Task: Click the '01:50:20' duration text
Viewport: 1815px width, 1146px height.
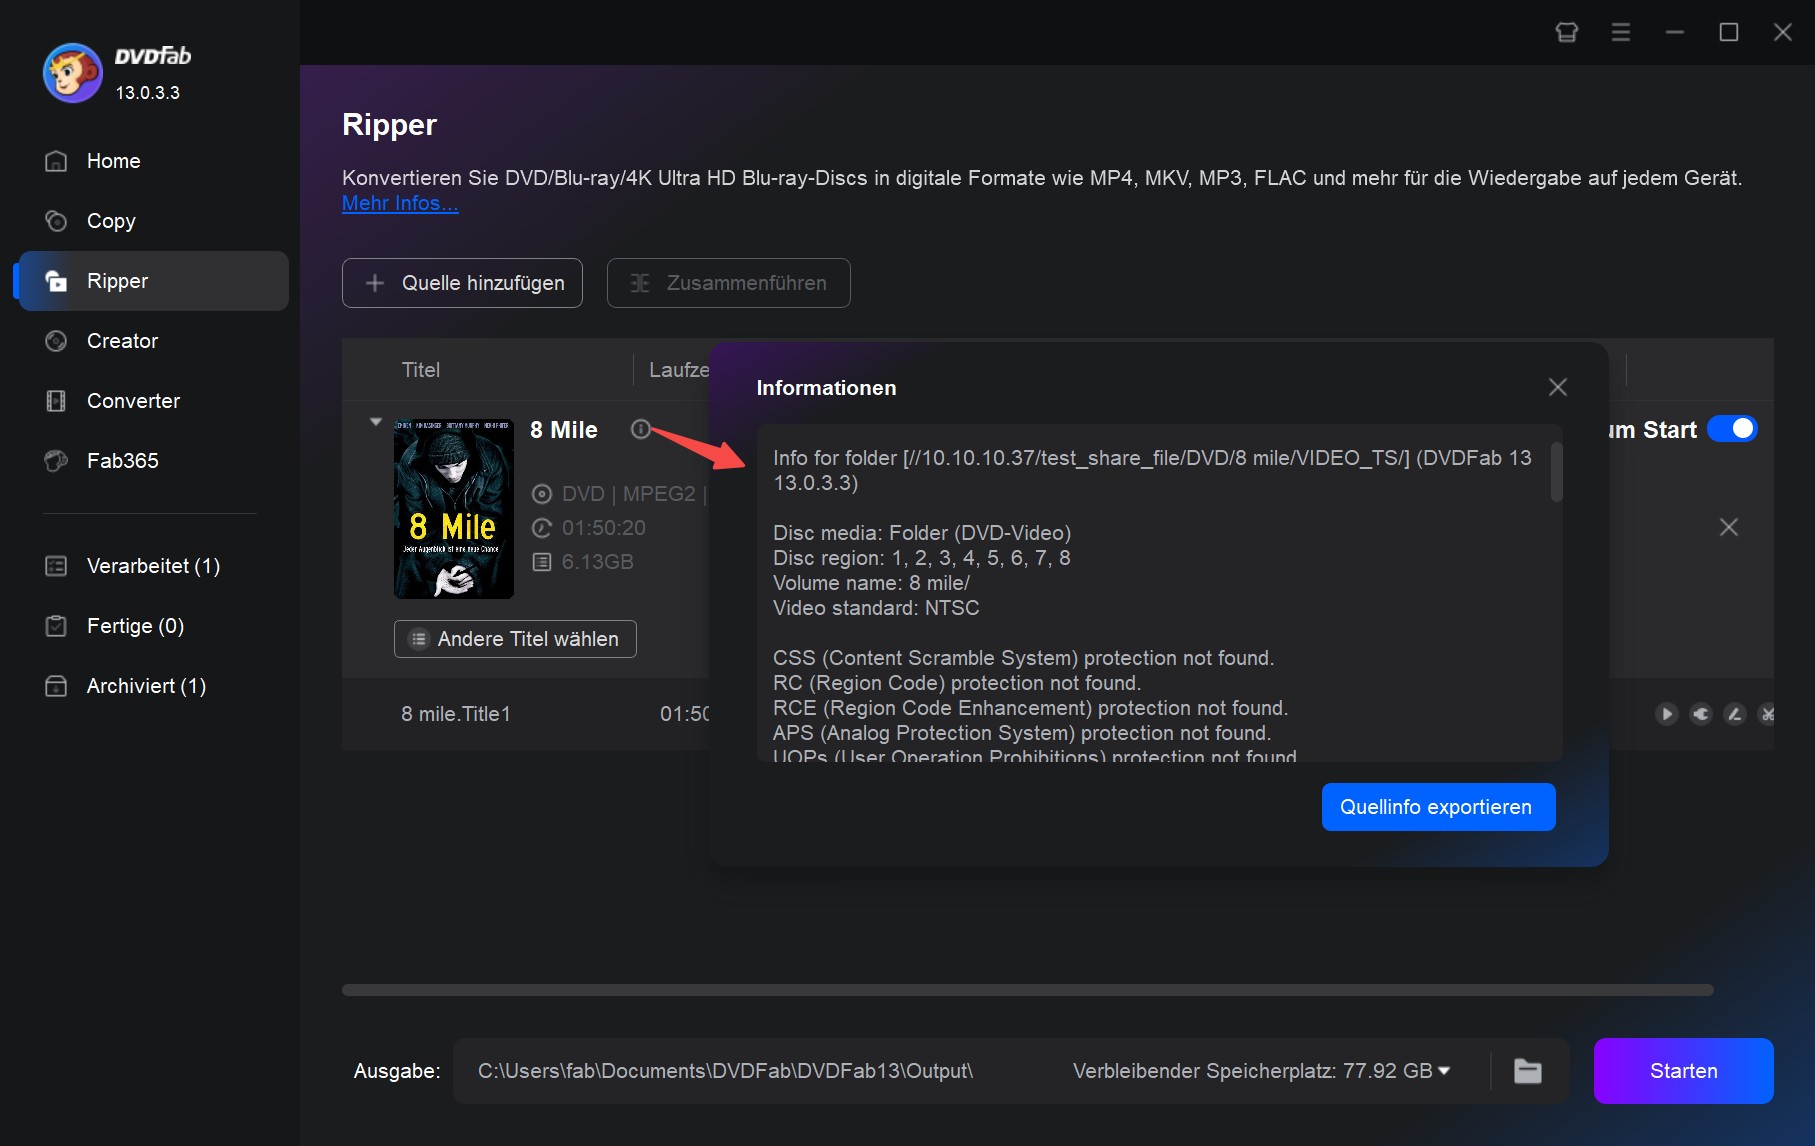Action: [604, 528]
